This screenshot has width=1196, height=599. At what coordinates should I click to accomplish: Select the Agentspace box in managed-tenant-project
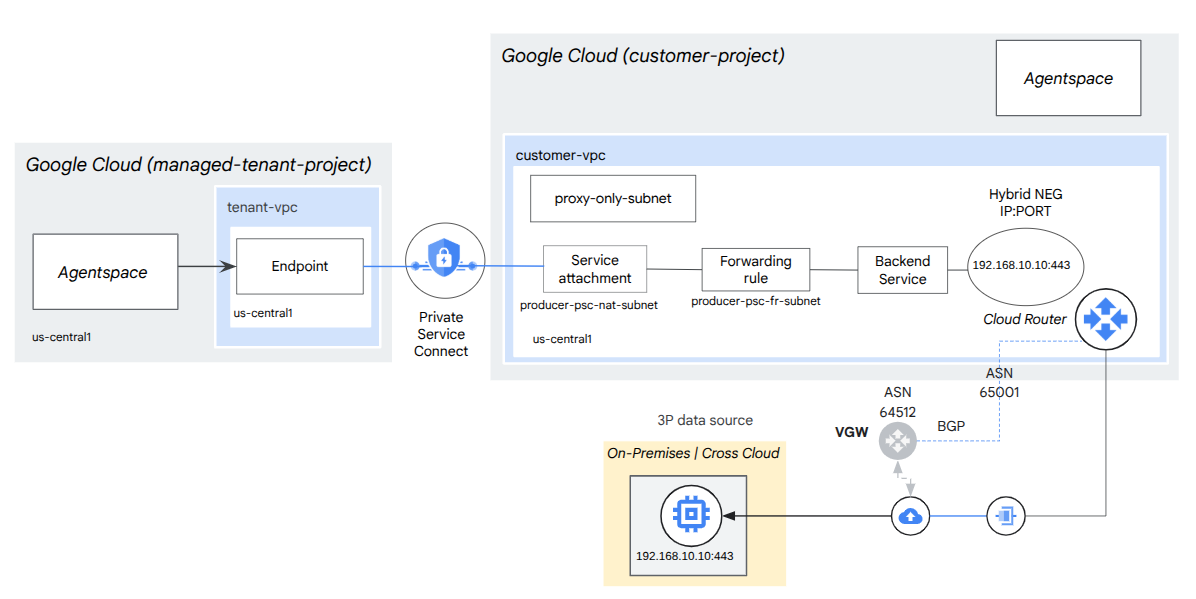pyautogui.click(x=105, y=271)
